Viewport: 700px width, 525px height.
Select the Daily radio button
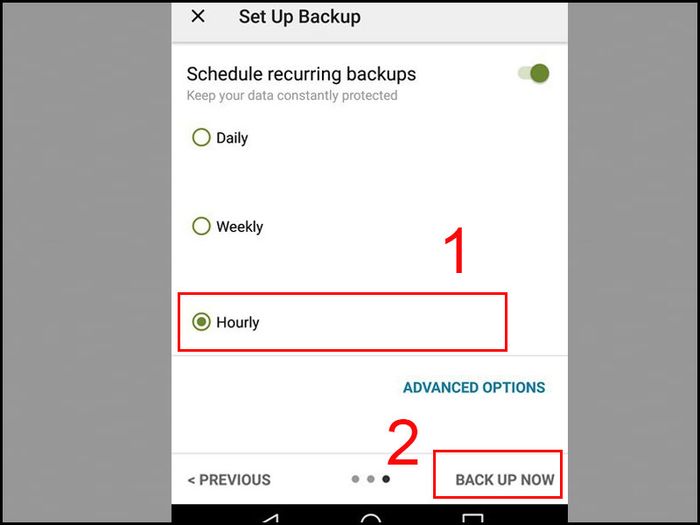tap(201, 138)
